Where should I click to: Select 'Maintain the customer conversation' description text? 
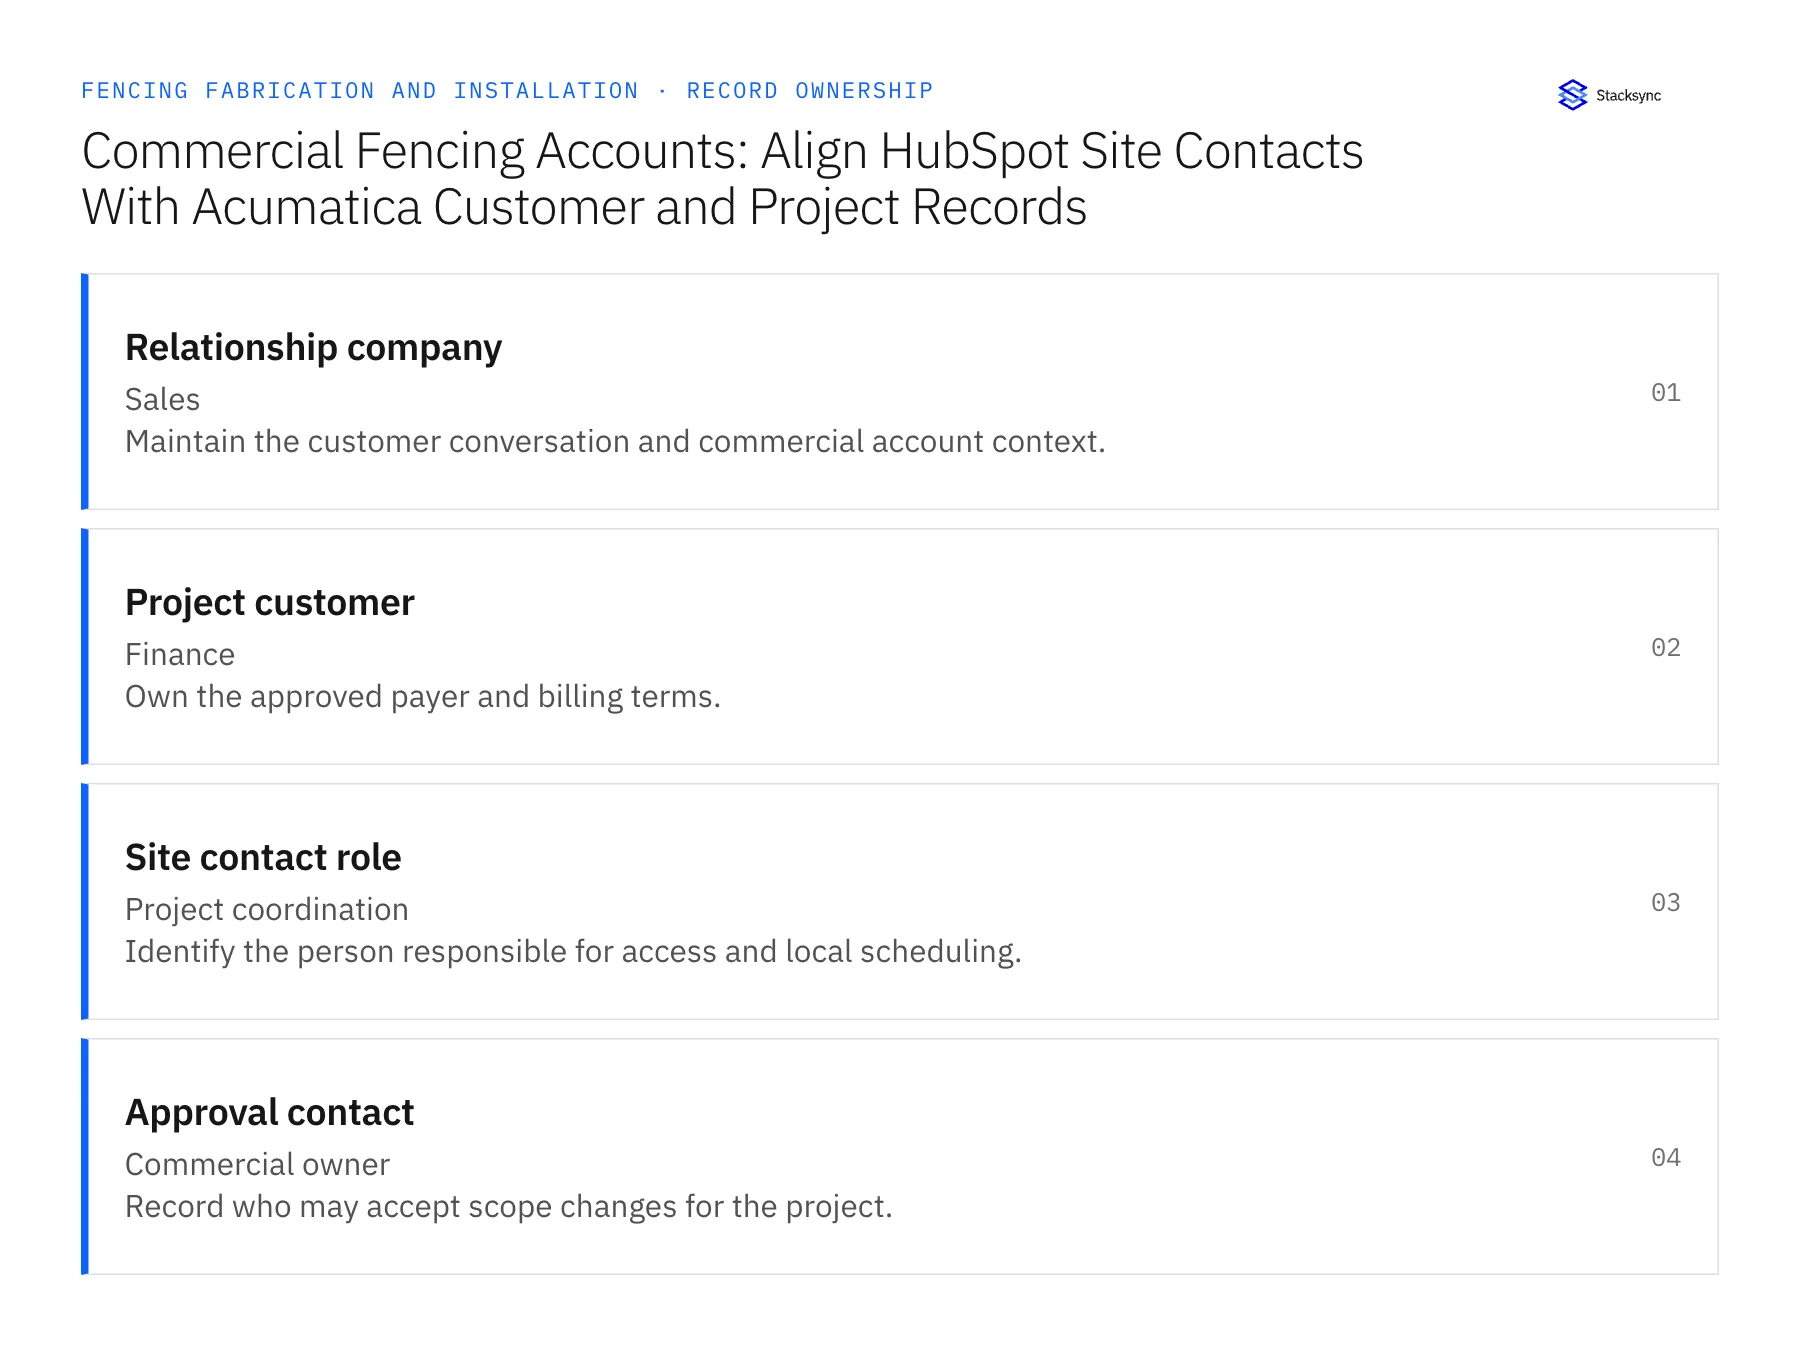point(379,442)
